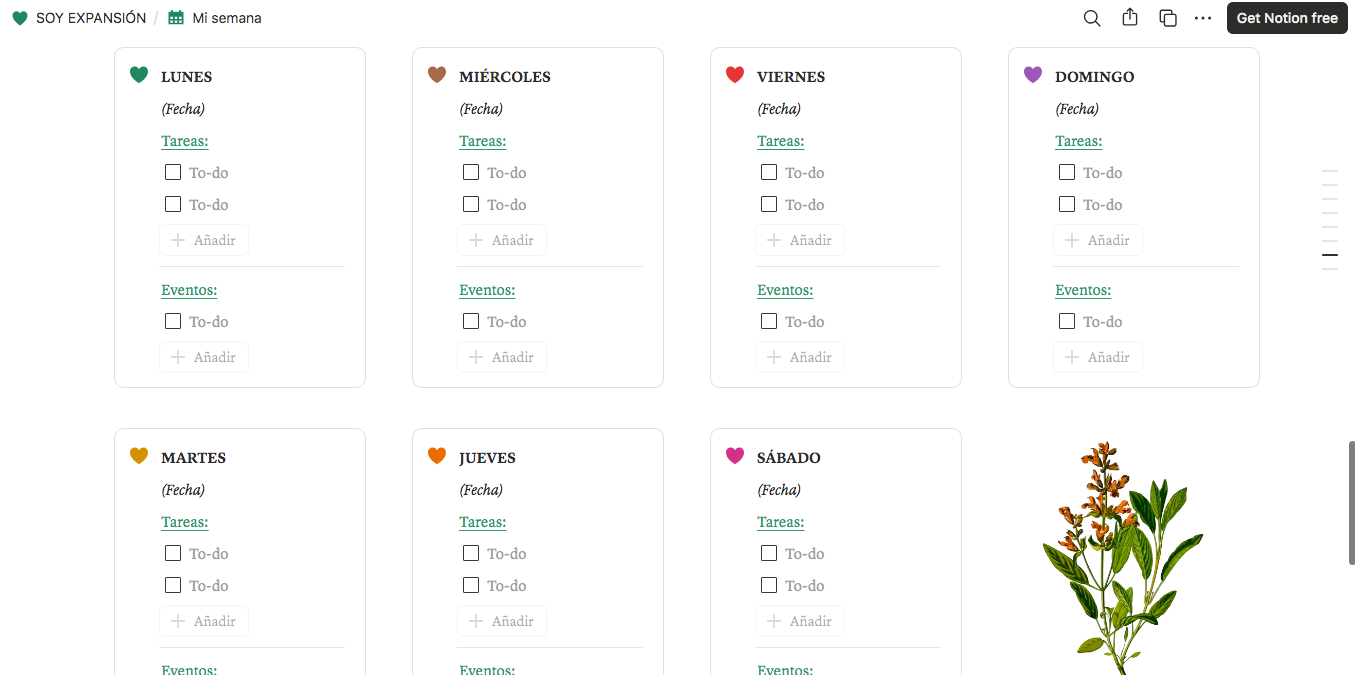Click the orange heart icon above JUEVES
Image resolution: width=1355 pixels, height=675 pixels.
click(x=438, y=455)
